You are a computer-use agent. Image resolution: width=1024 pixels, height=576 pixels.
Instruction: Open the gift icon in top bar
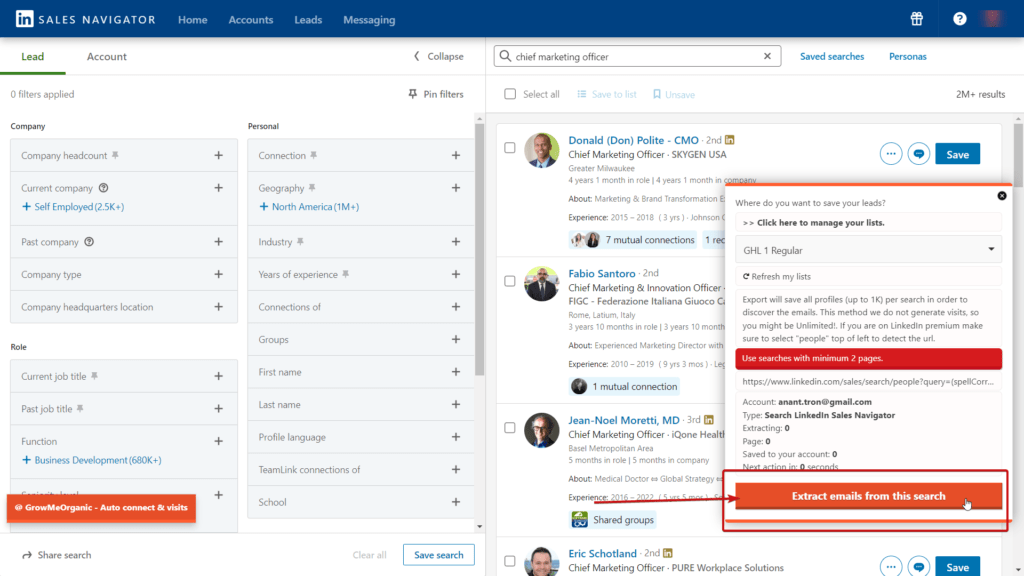pos(917,19)
